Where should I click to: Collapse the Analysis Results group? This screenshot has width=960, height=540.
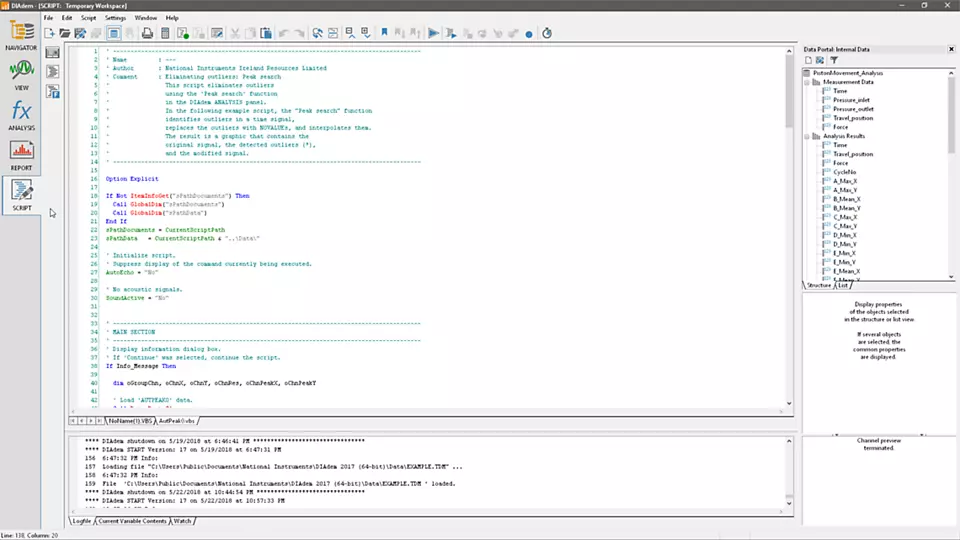tap(807, 137)
